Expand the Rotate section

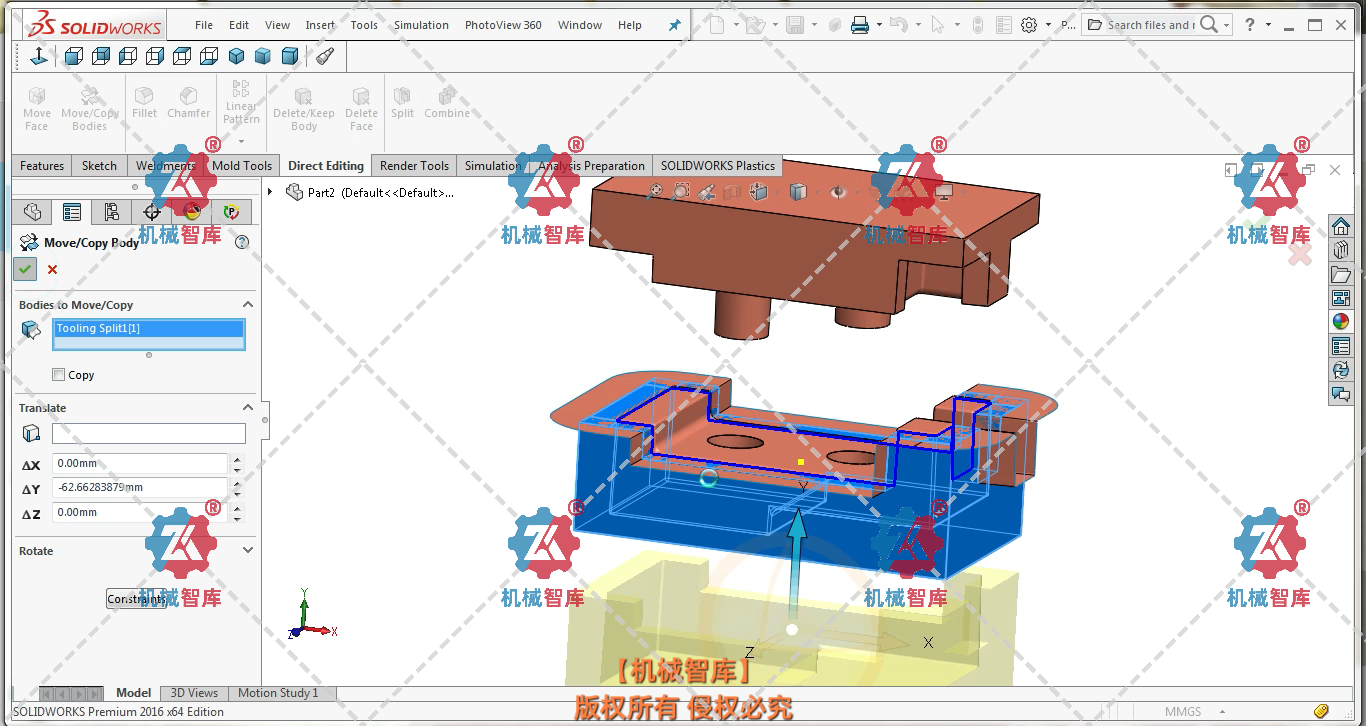(248, 550)
